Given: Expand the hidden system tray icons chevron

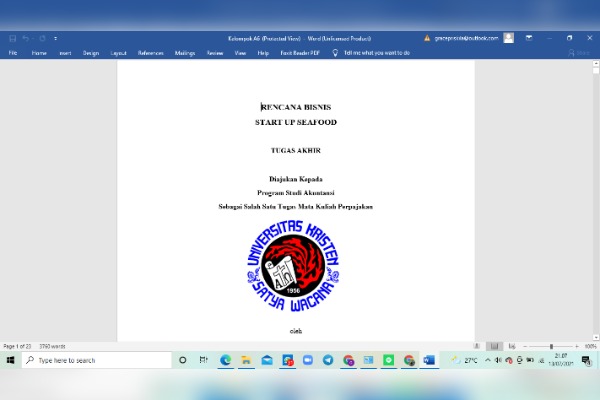Looking at the screenshot, I should [488, 360].
